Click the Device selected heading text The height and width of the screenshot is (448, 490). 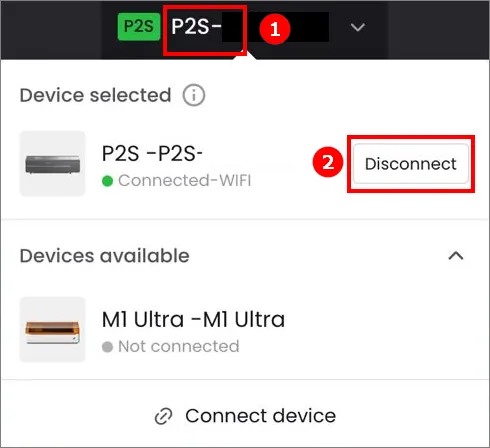pyautogui.click(x=96, y=95)
